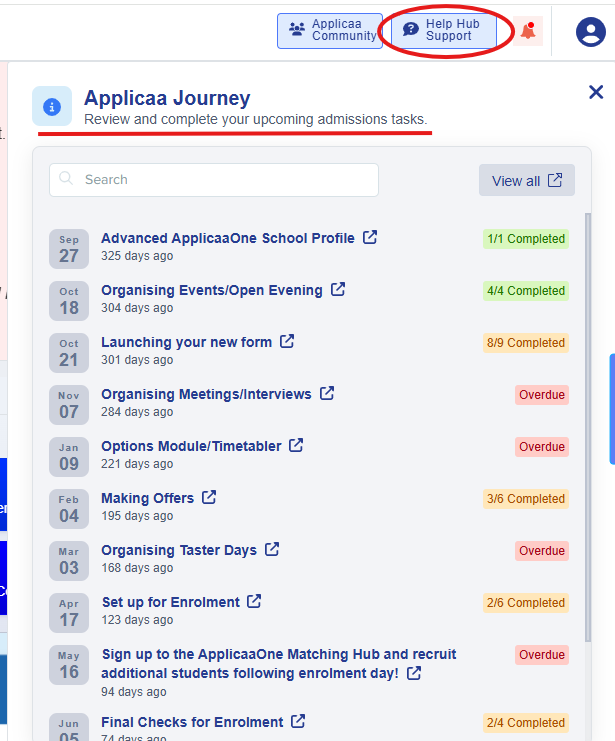Viewport: 615px width, 741px height.
Task: Open Options Module/Timetabler task
Action: click(191, 446)
